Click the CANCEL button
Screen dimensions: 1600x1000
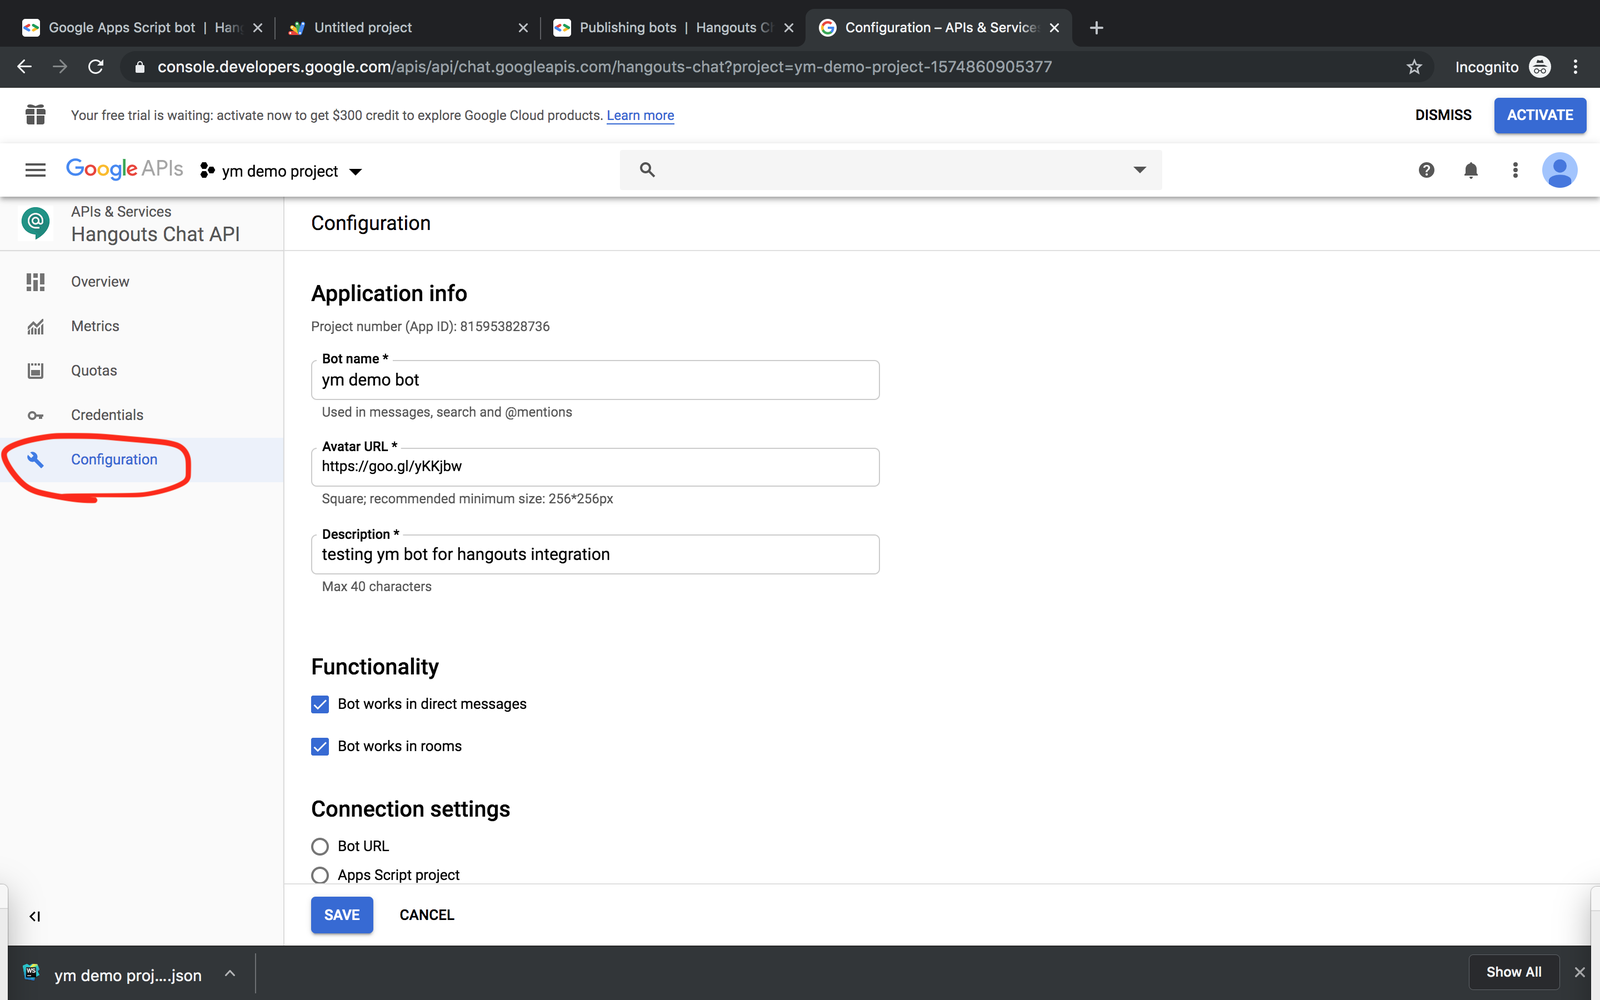[x=427, y=915]
